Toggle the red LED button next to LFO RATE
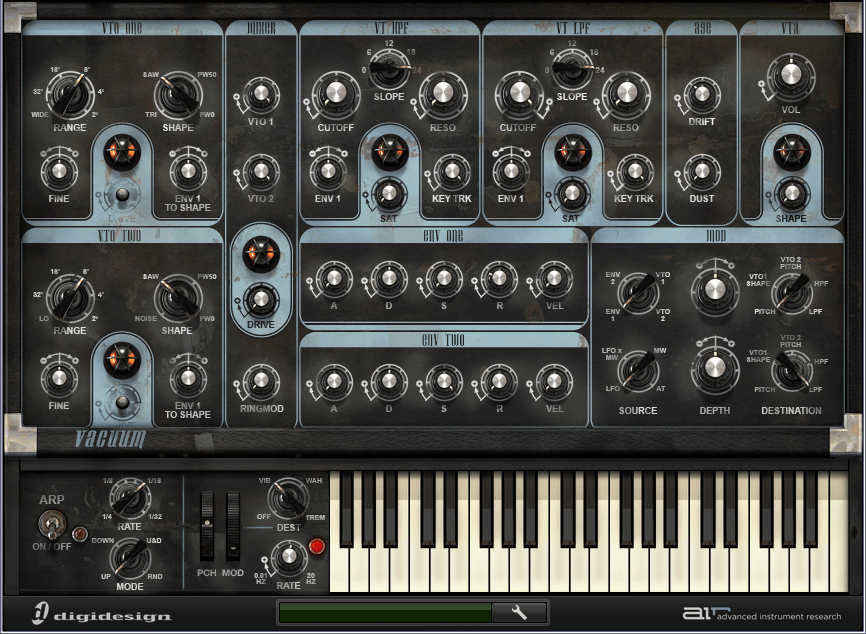This screenshot has height=634, width=866. (318, 546)
